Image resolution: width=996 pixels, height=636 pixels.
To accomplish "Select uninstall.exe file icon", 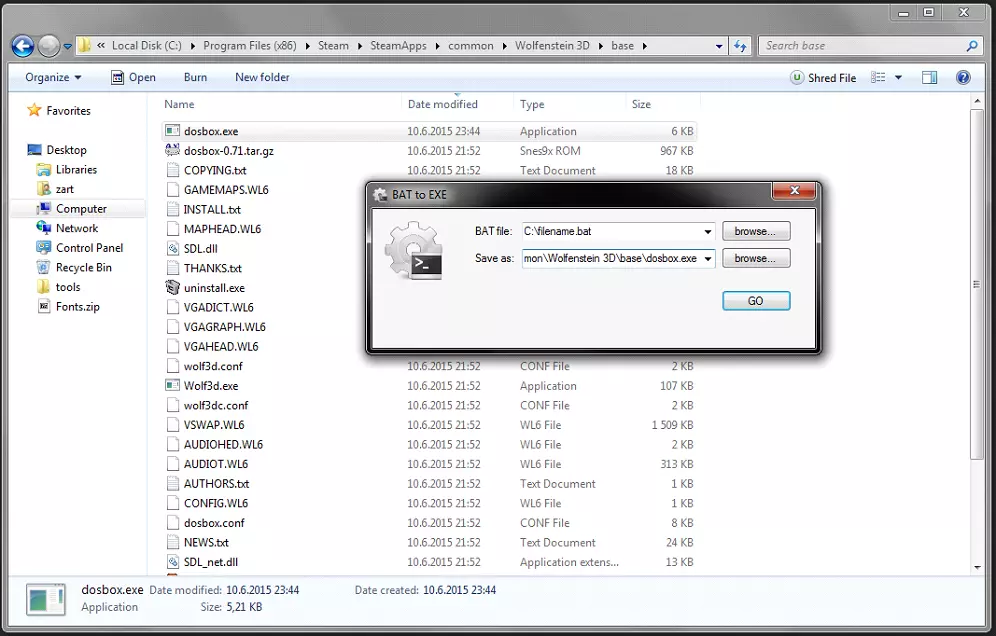I will (x=172, y=288).
